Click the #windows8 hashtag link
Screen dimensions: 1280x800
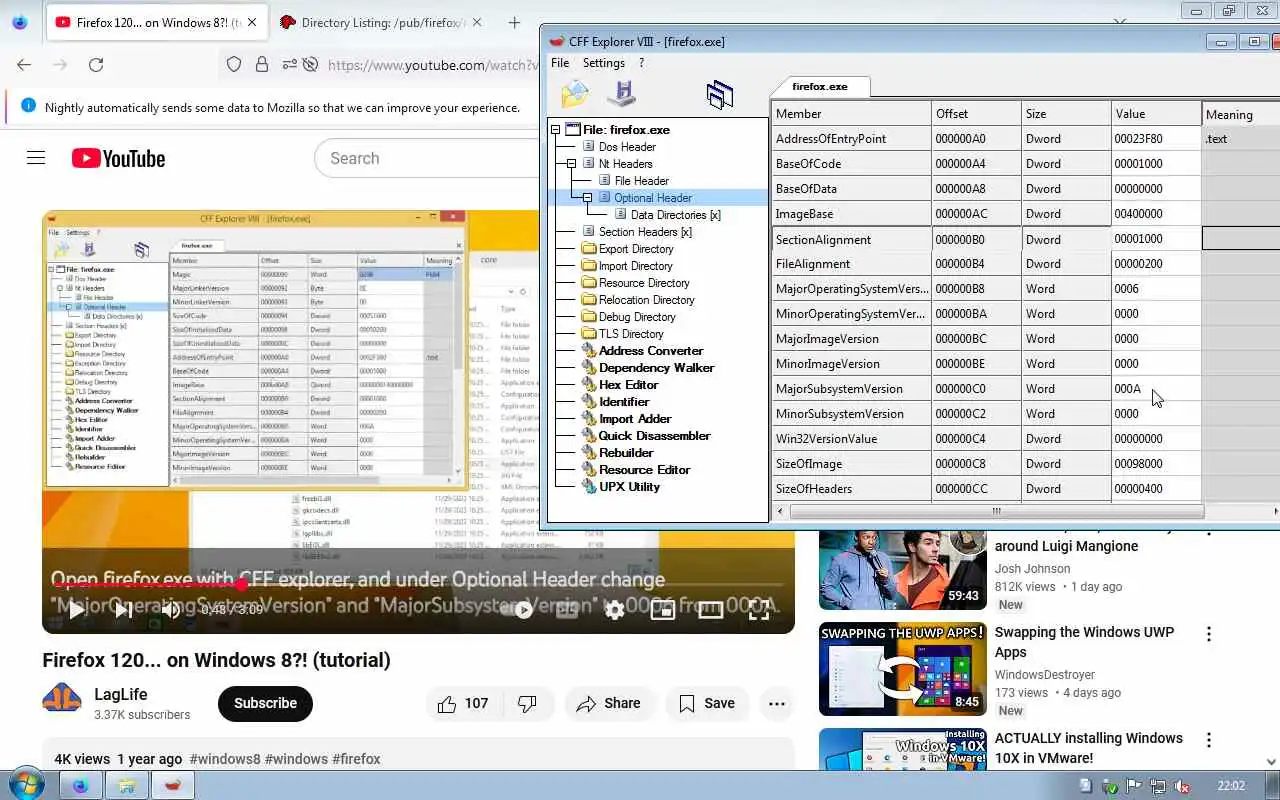tap(225, 759)
